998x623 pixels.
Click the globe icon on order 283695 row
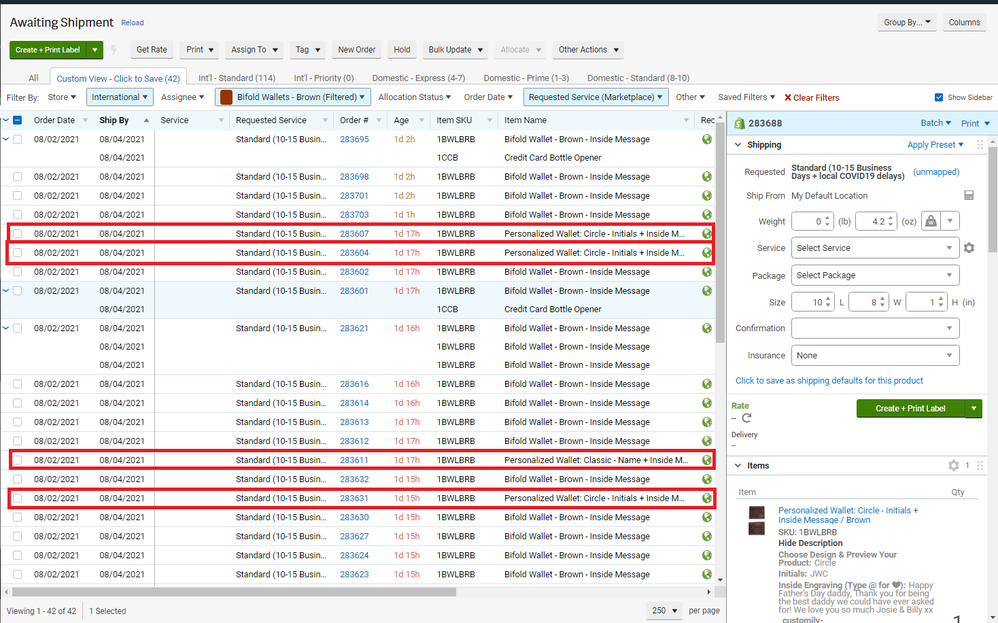tap(707, 140)
